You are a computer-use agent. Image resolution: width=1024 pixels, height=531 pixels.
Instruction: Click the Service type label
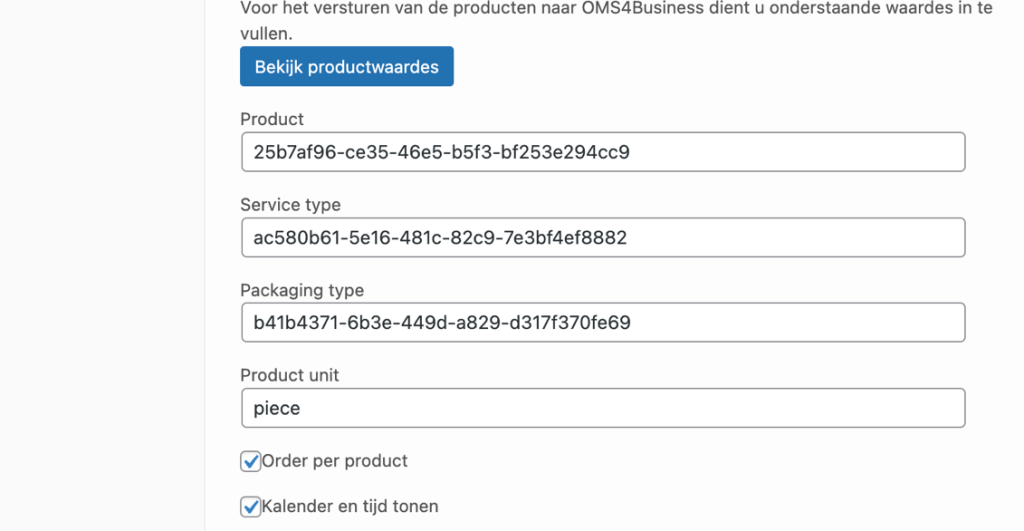(x=290, y=205)
